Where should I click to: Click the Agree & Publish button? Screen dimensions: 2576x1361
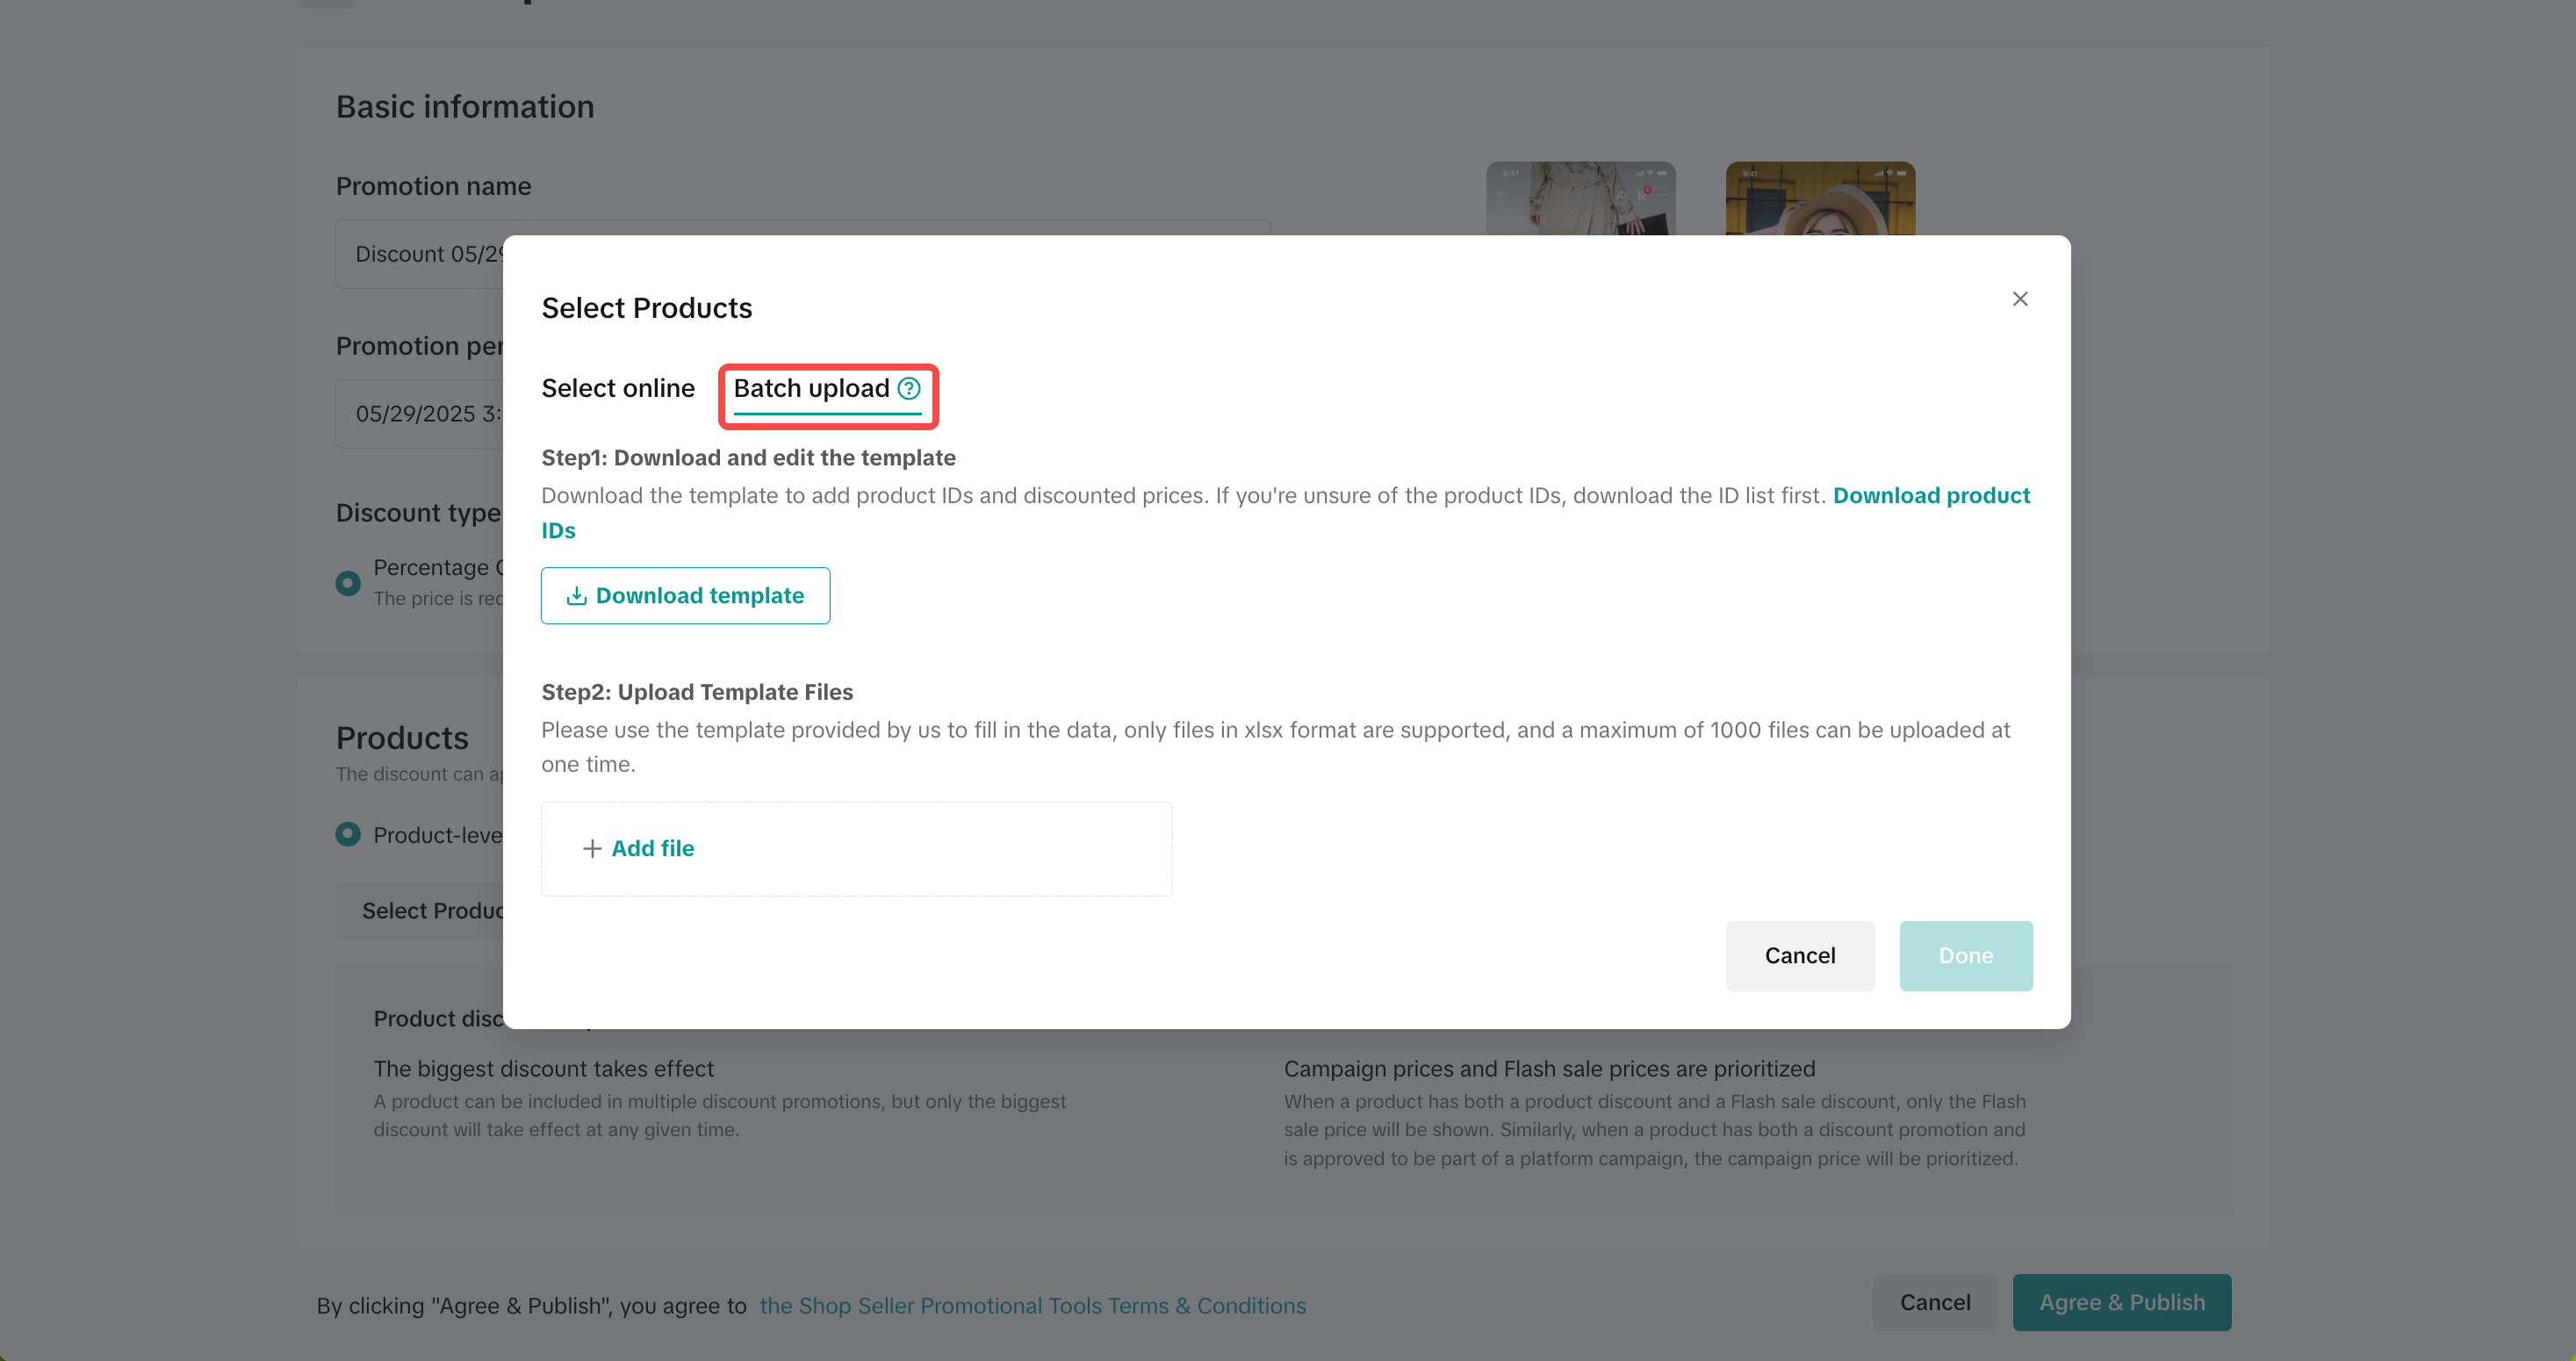[x=2121, y=1302]
